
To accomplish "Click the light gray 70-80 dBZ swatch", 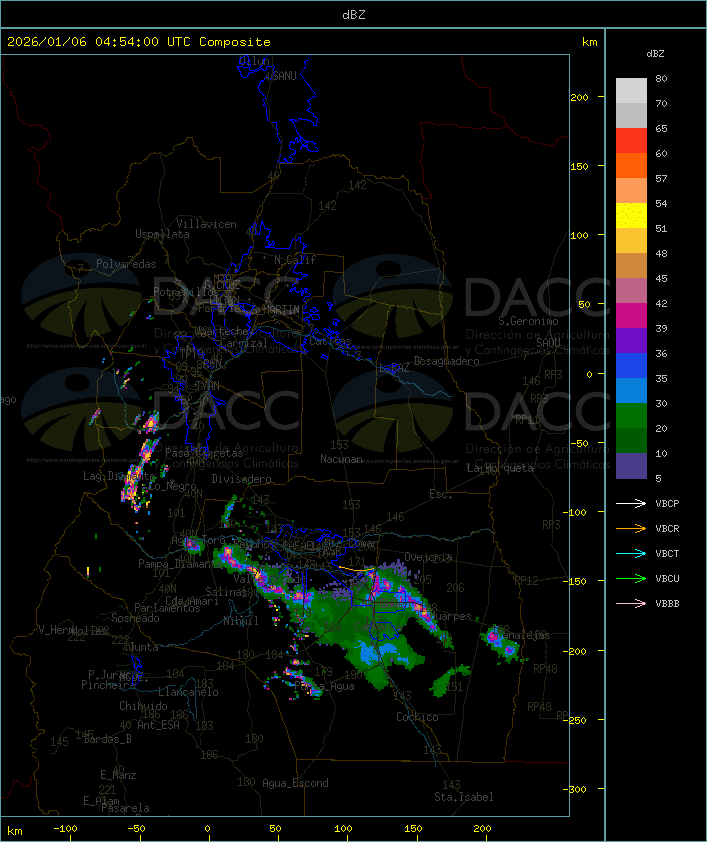I will (631, 91).
